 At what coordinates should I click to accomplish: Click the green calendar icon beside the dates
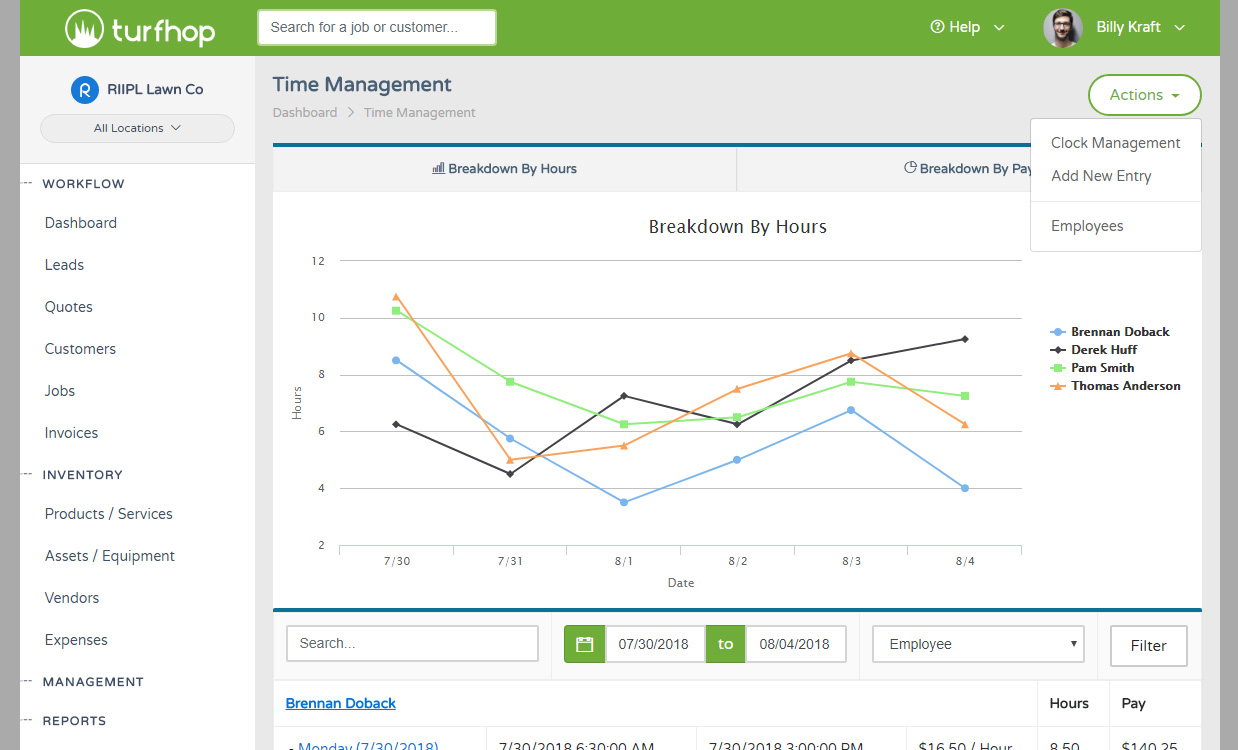[x=584, y=644]
